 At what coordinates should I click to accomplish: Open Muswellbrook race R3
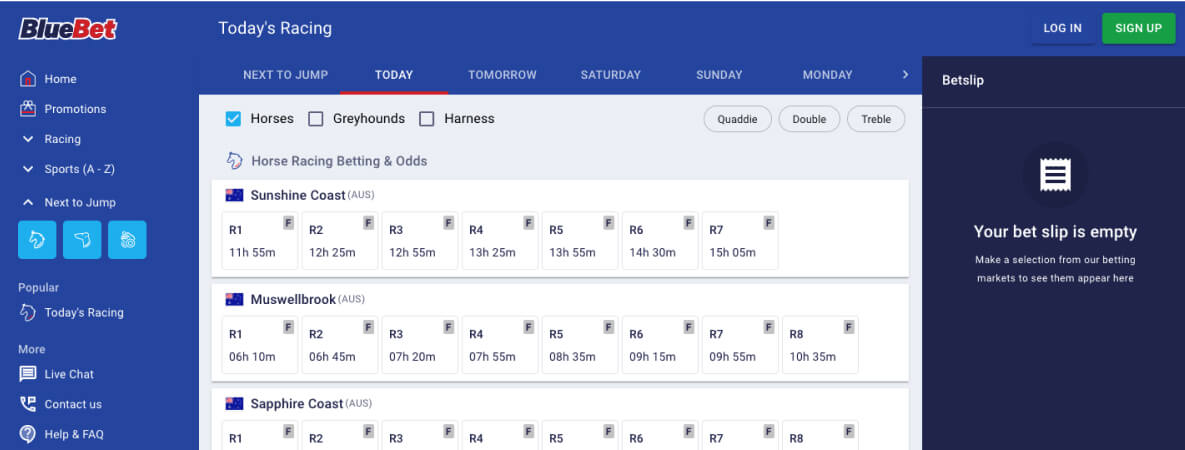419,345
